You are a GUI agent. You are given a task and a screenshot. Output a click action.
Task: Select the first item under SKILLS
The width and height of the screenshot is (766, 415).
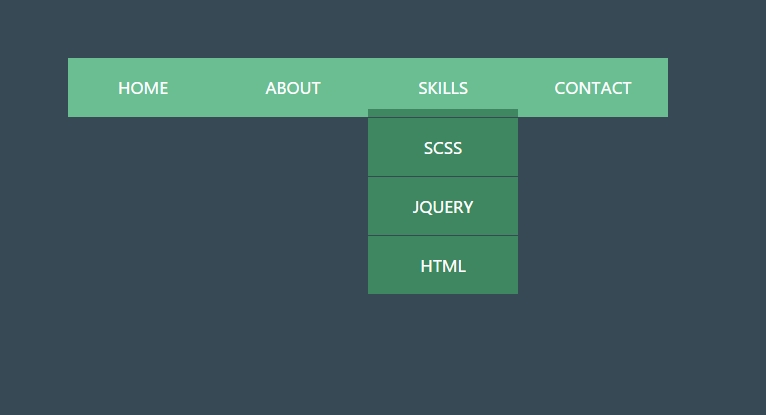[443, 148]
